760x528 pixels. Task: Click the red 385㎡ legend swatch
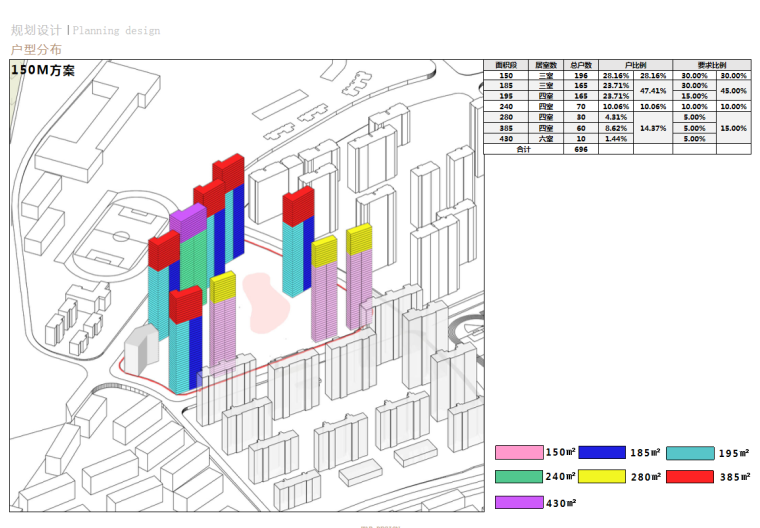click(689, 477)
